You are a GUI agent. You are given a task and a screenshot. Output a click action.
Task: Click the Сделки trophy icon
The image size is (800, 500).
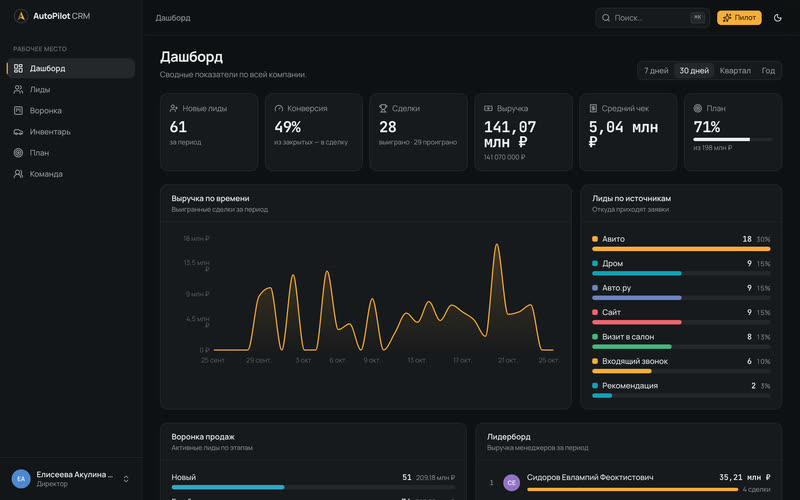[x=383, y=108]
